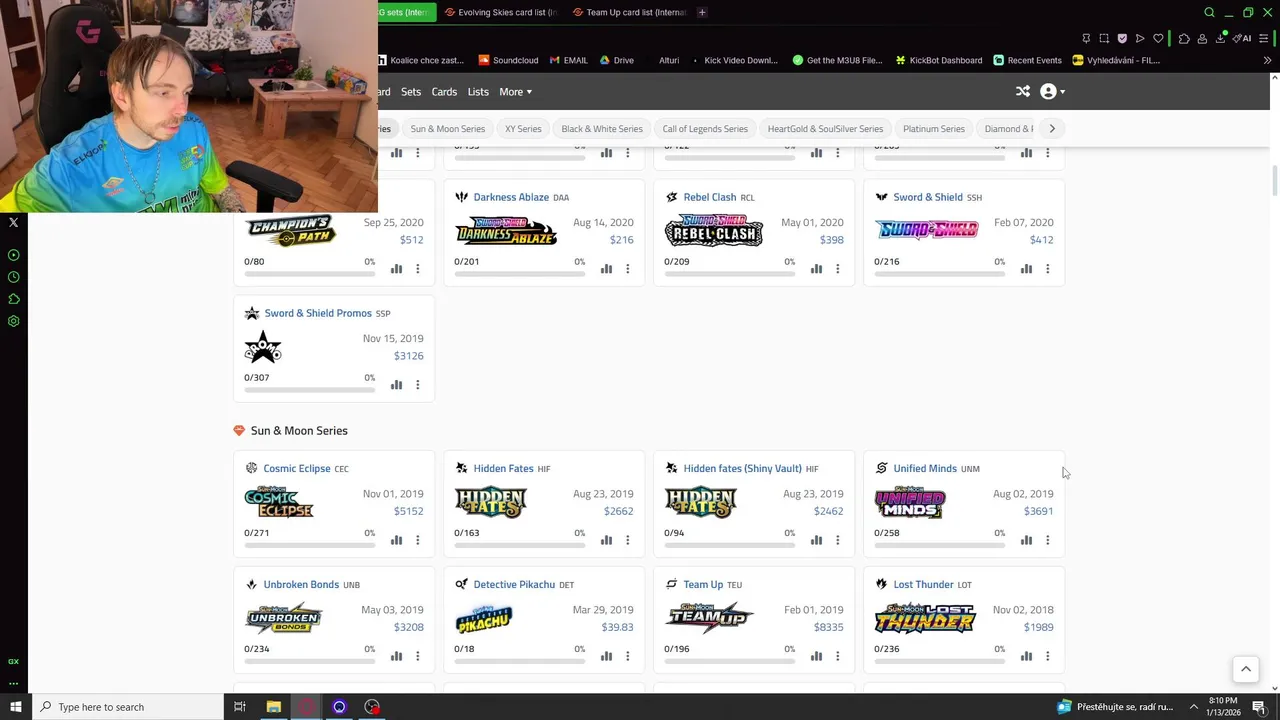Open the browser search icon
The image size is (1280, 720).
point(1209,12)
